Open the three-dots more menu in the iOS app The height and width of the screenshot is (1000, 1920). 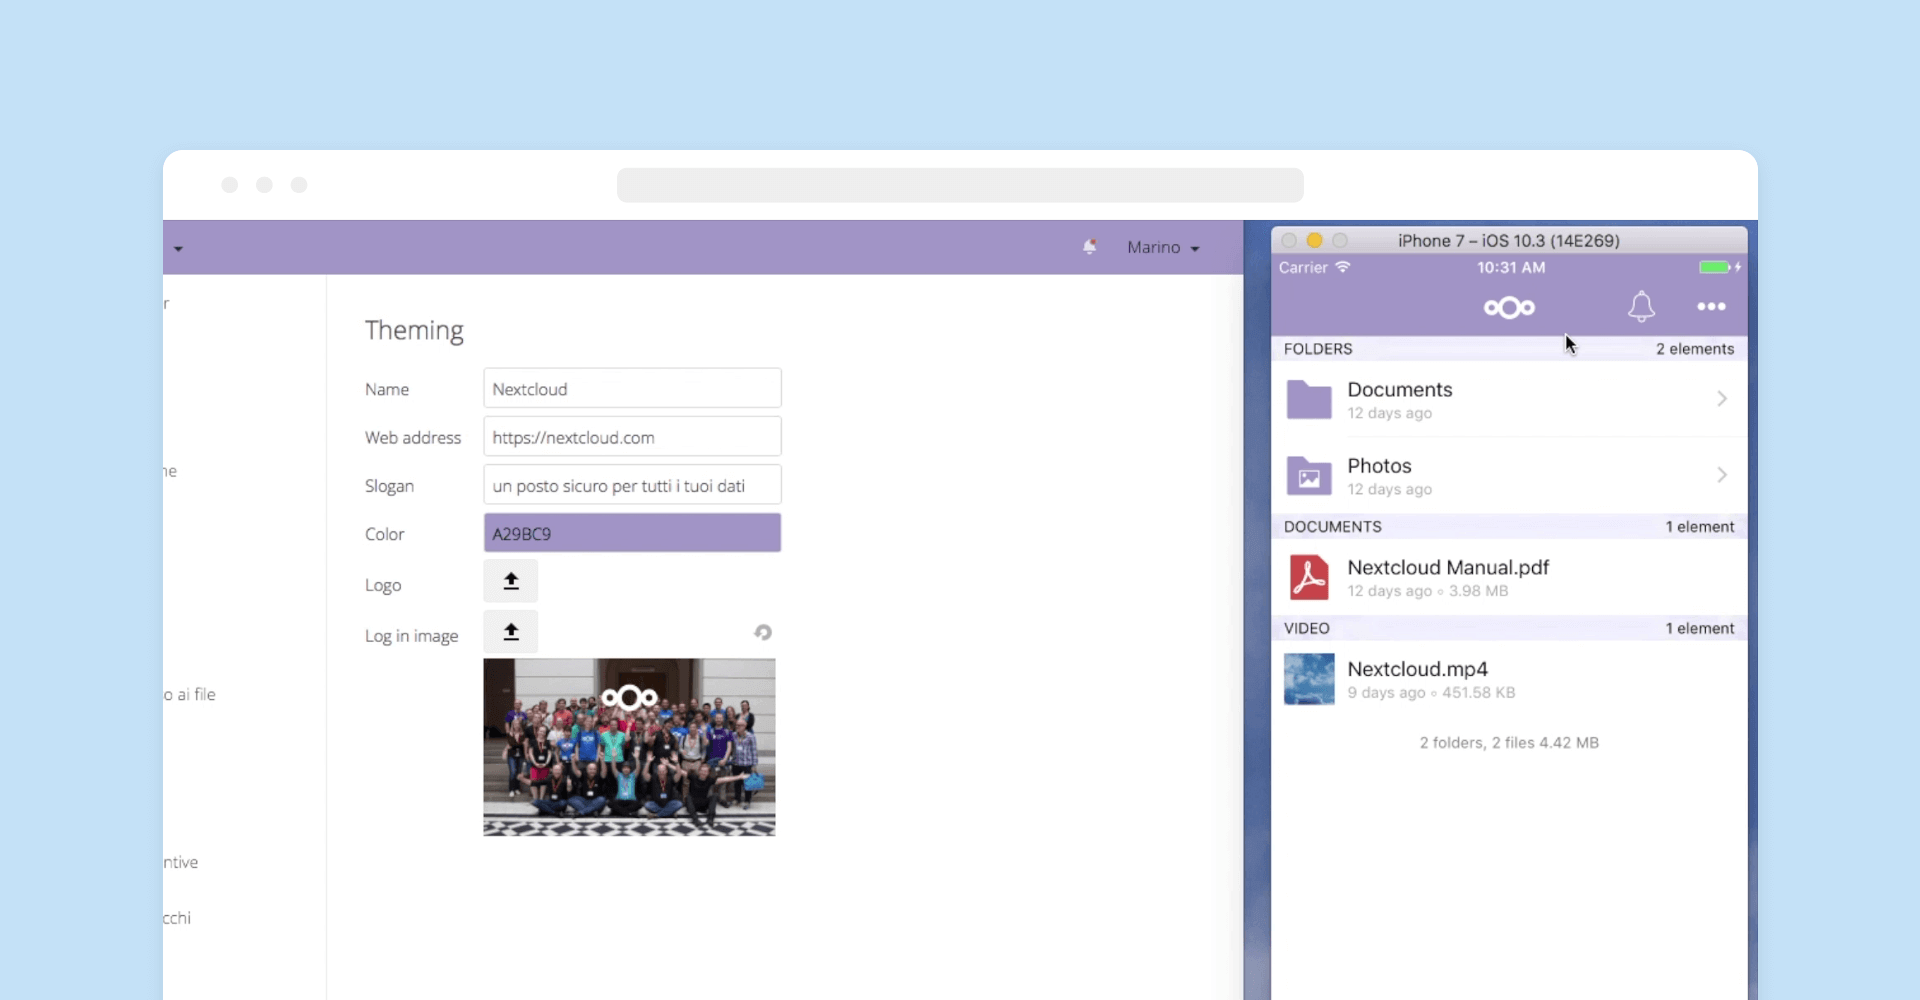(x=1711, y=307)
